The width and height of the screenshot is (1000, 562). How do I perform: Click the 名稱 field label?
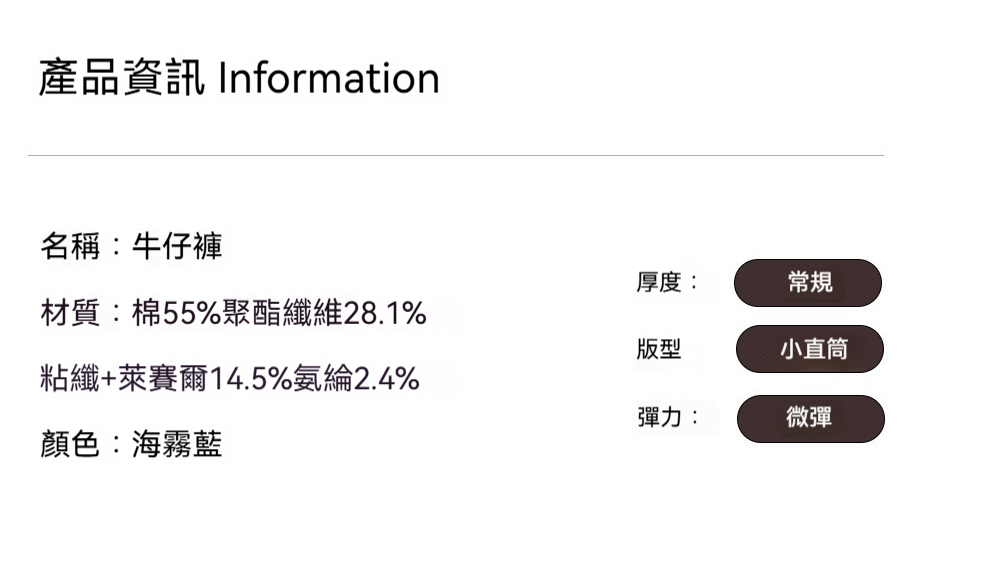click(70, 246)
